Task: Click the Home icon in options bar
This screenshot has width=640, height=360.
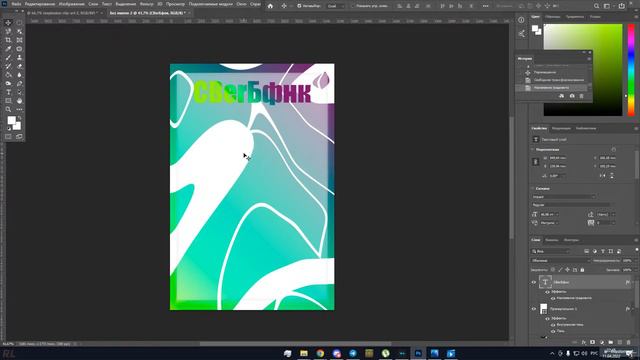Action: [270, 6]
